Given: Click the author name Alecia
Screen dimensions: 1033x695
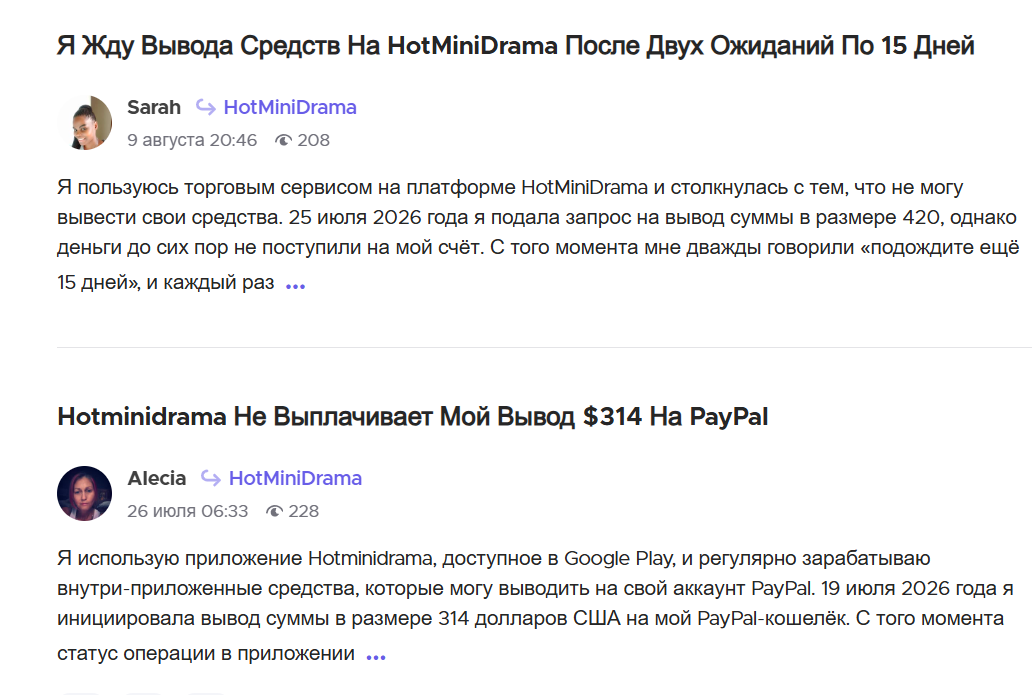Looking at the screenshot, I should 157,478.
